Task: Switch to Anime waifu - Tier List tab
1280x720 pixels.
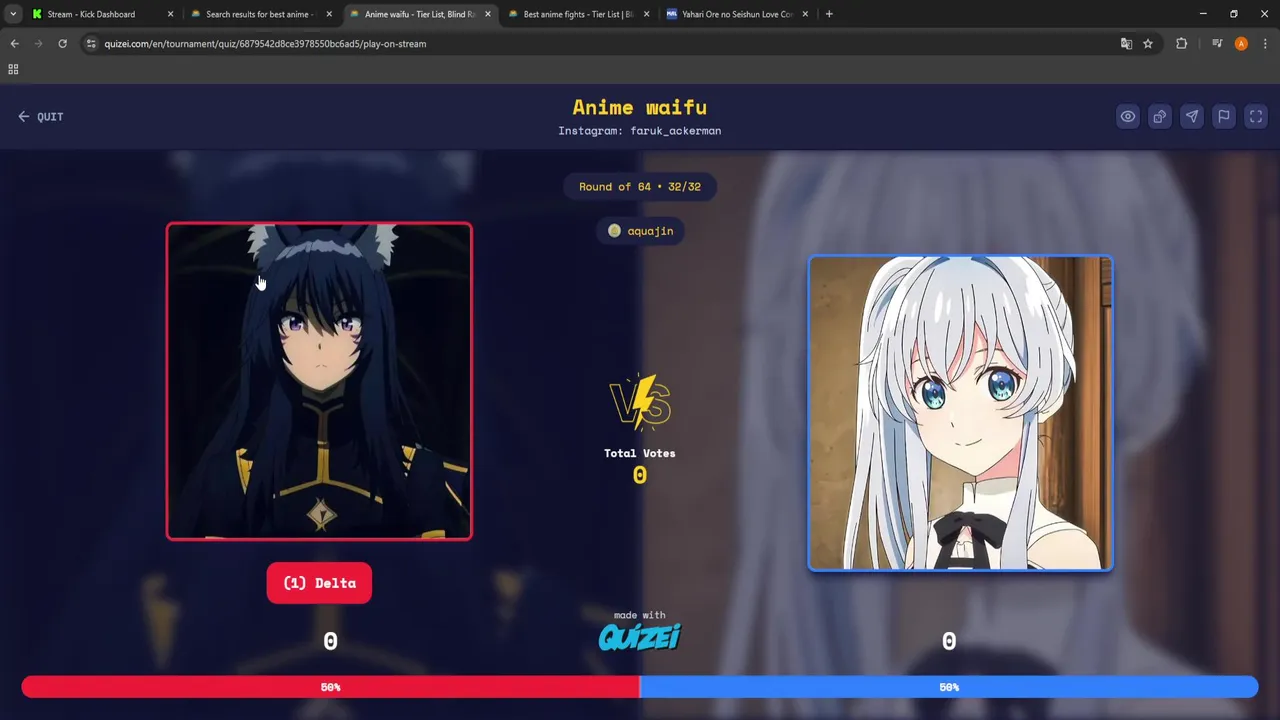Action: [419, 14]
